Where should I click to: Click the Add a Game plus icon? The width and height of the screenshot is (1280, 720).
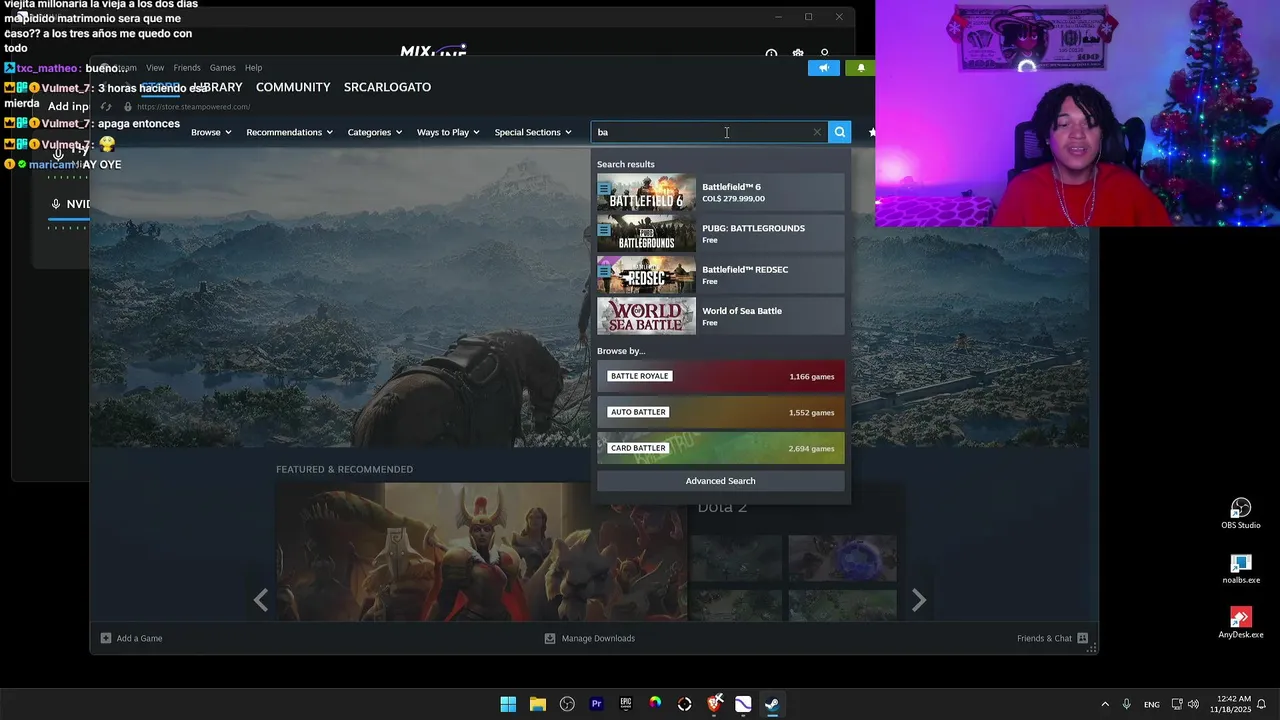pos(106,638)
